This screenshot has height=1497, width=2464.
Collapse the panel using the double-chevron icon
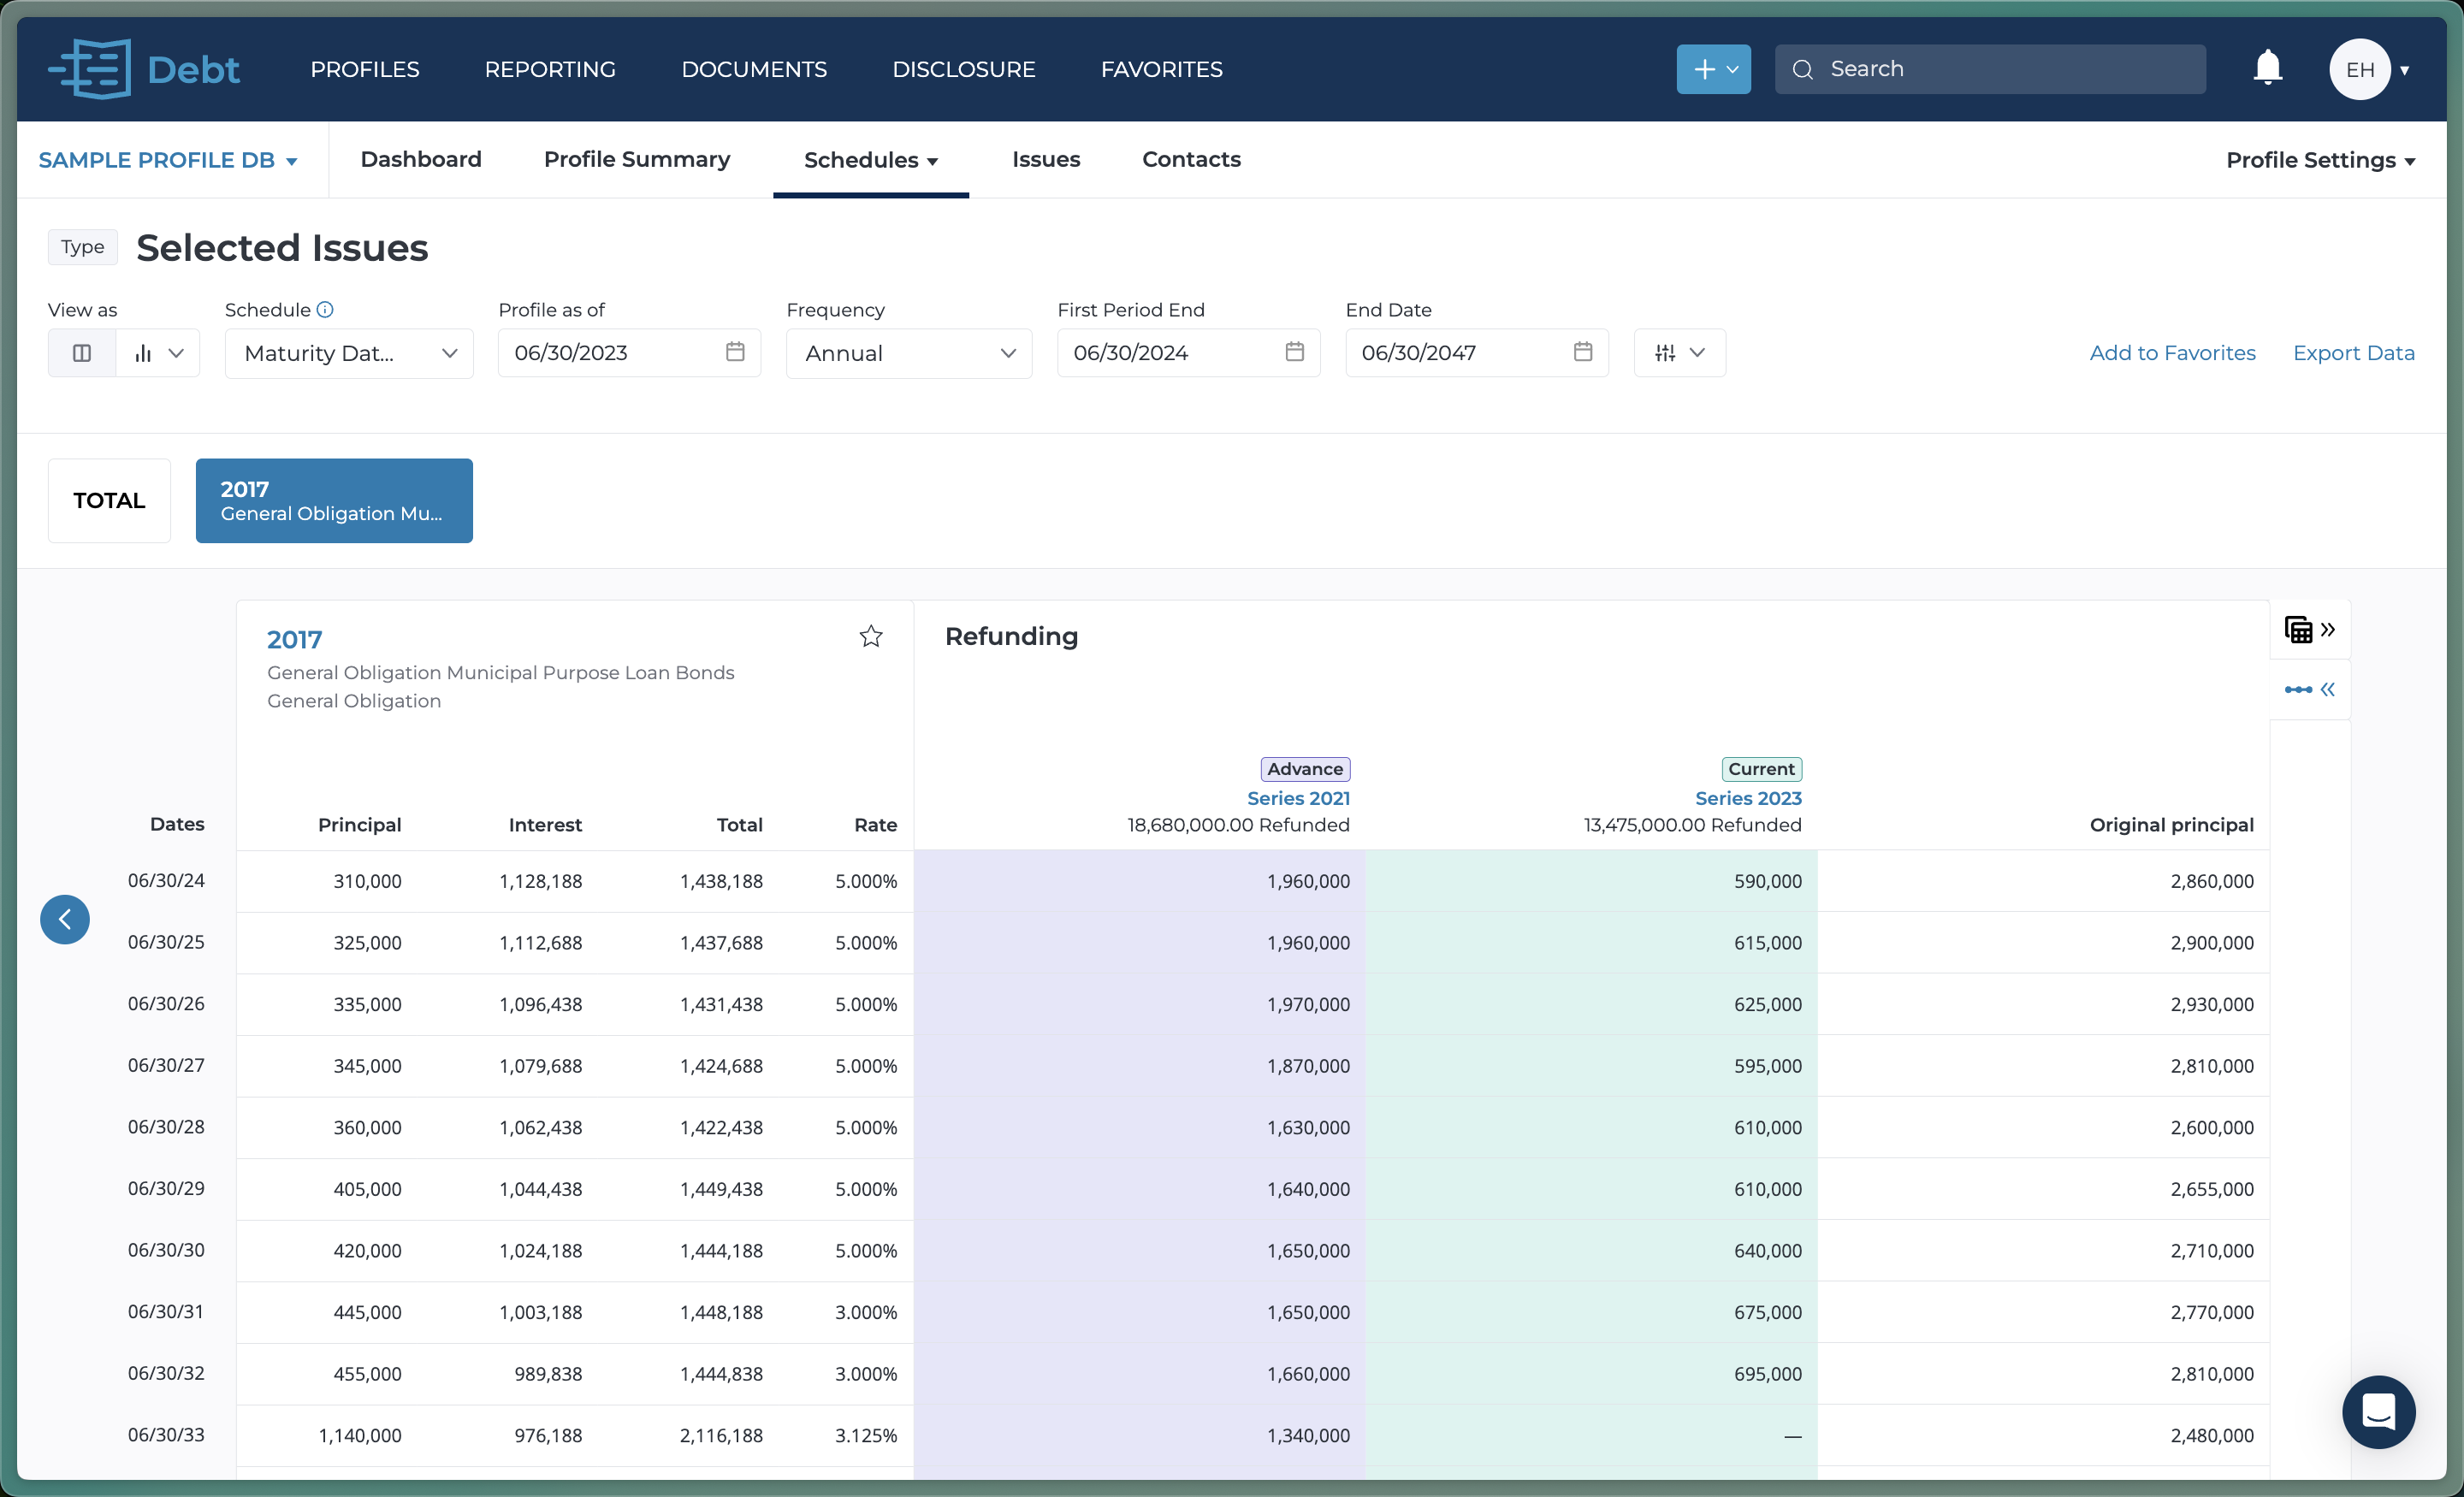click(2330, 689)
